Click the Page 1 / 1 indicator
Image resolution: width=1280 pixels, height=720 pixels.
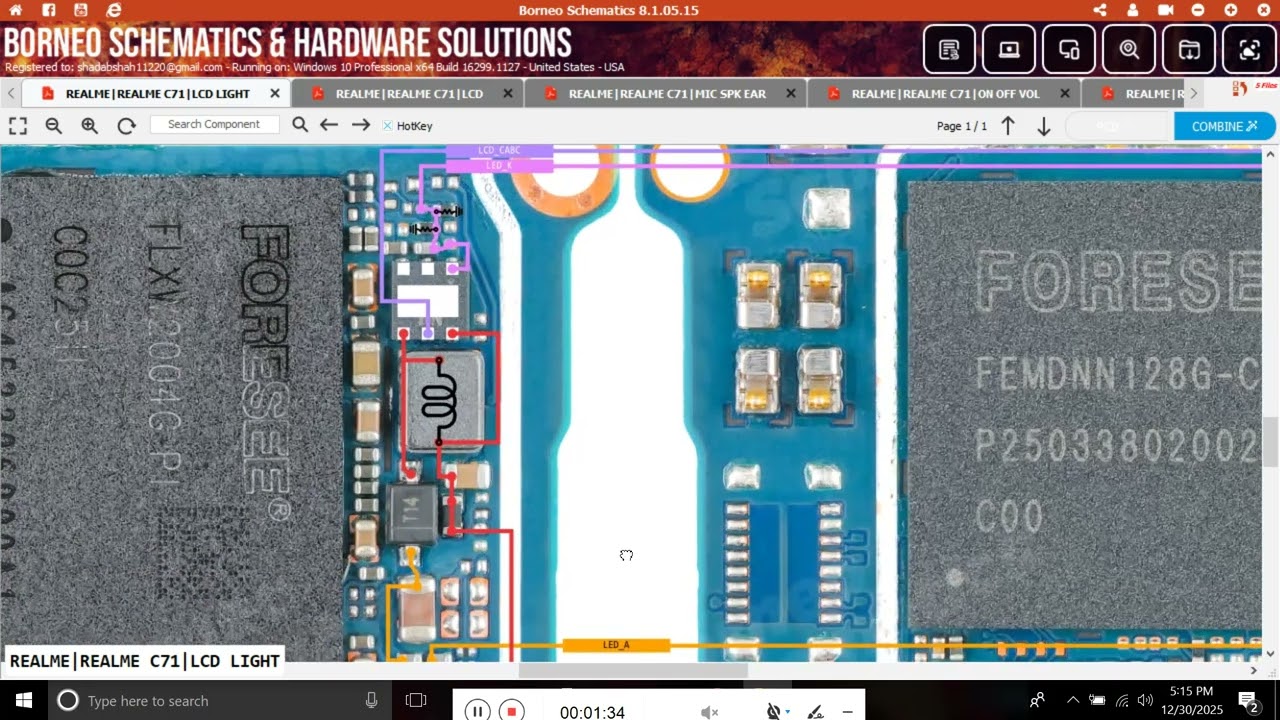click(x=962, y=126)
